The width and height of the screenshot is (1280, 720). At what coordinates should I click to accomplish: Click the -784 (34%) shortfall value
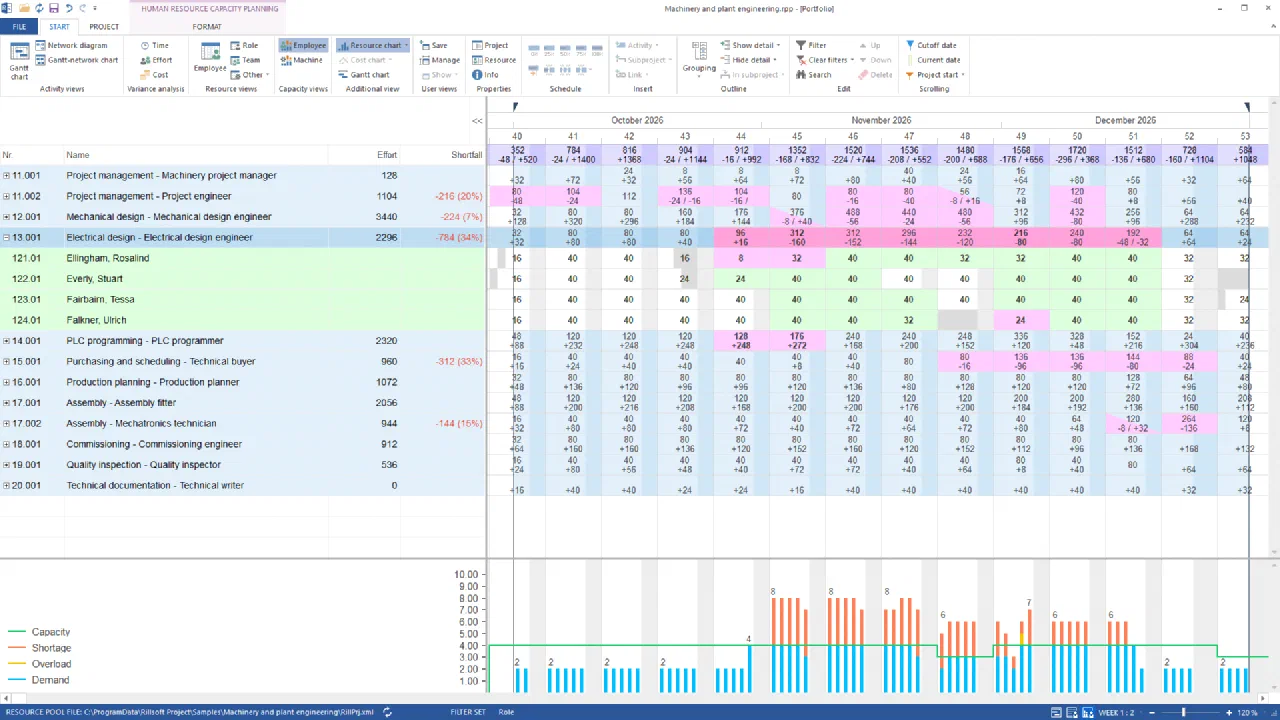458,238
